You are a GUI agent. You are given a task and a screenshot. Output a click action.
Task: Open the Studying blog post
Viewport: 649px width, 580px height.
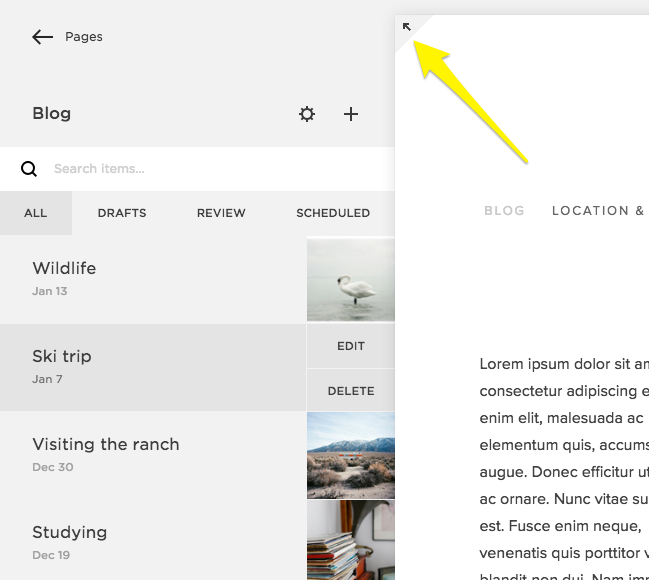[150, 540]
